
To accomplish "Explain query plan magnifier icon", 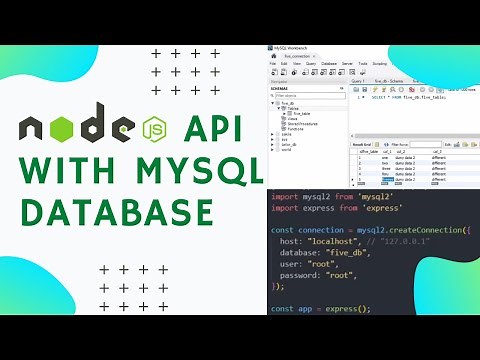I will point(392,89).
